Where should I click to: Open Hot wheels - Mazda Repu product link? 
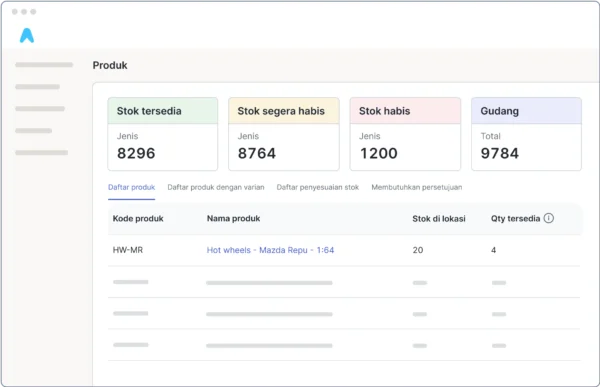270,250
